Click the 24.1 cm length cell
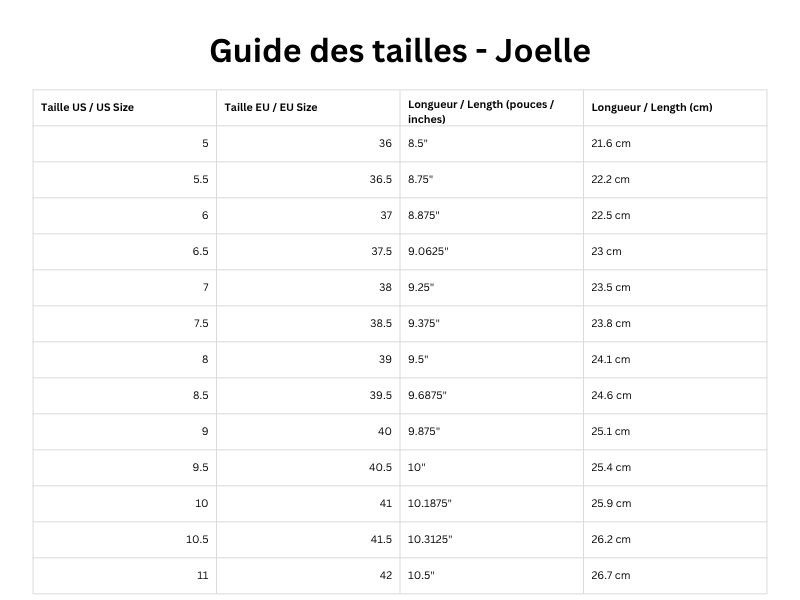800x600 pixels. coord(611,359)
